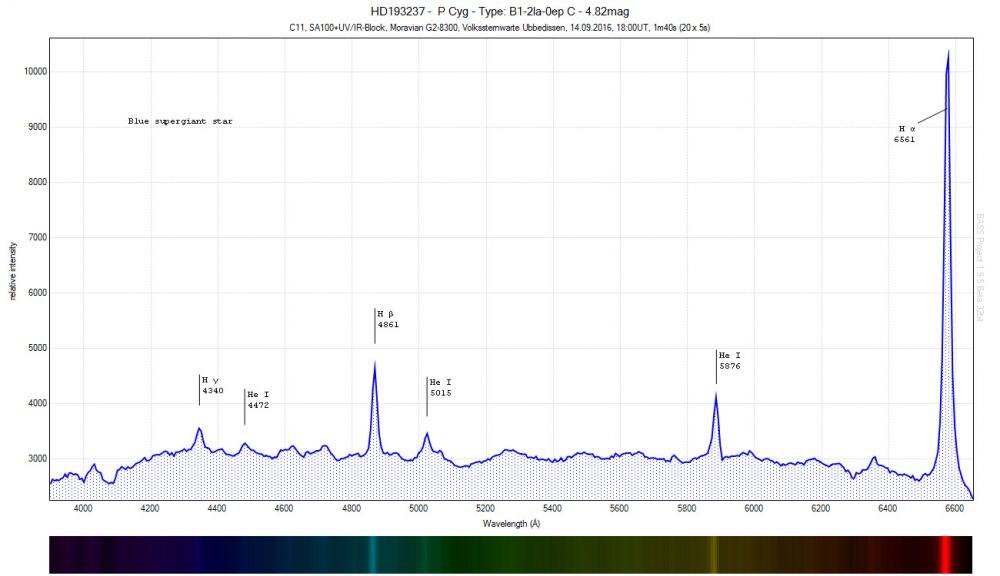Select the "He I 5015" line label
Image resolution: width=1000 pixels, height=576 pixels.
point(441,388)
